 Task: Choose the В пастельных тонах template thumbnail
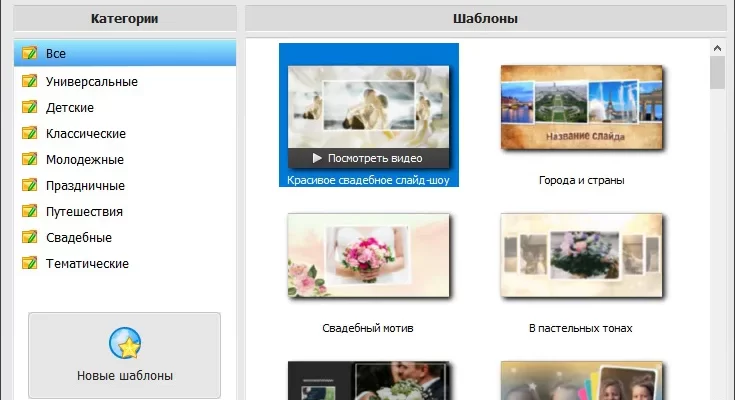point(581,256)
